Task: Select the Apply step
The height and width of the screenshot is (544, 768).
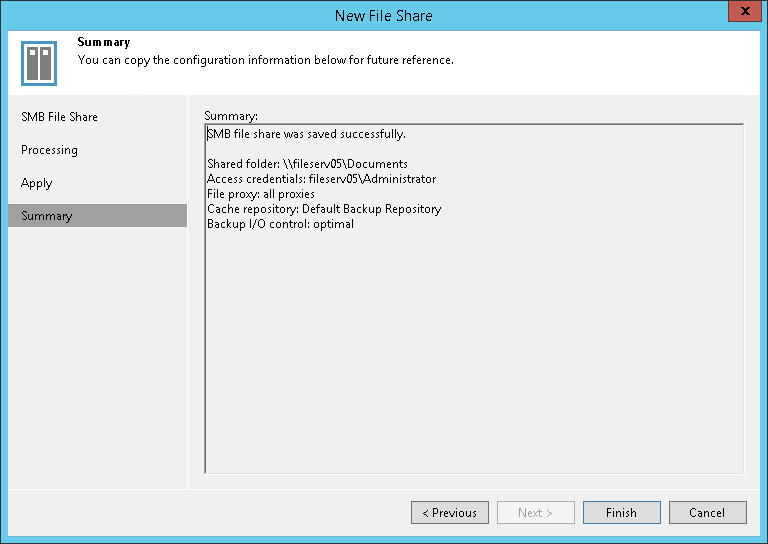Action: [36, 183]
